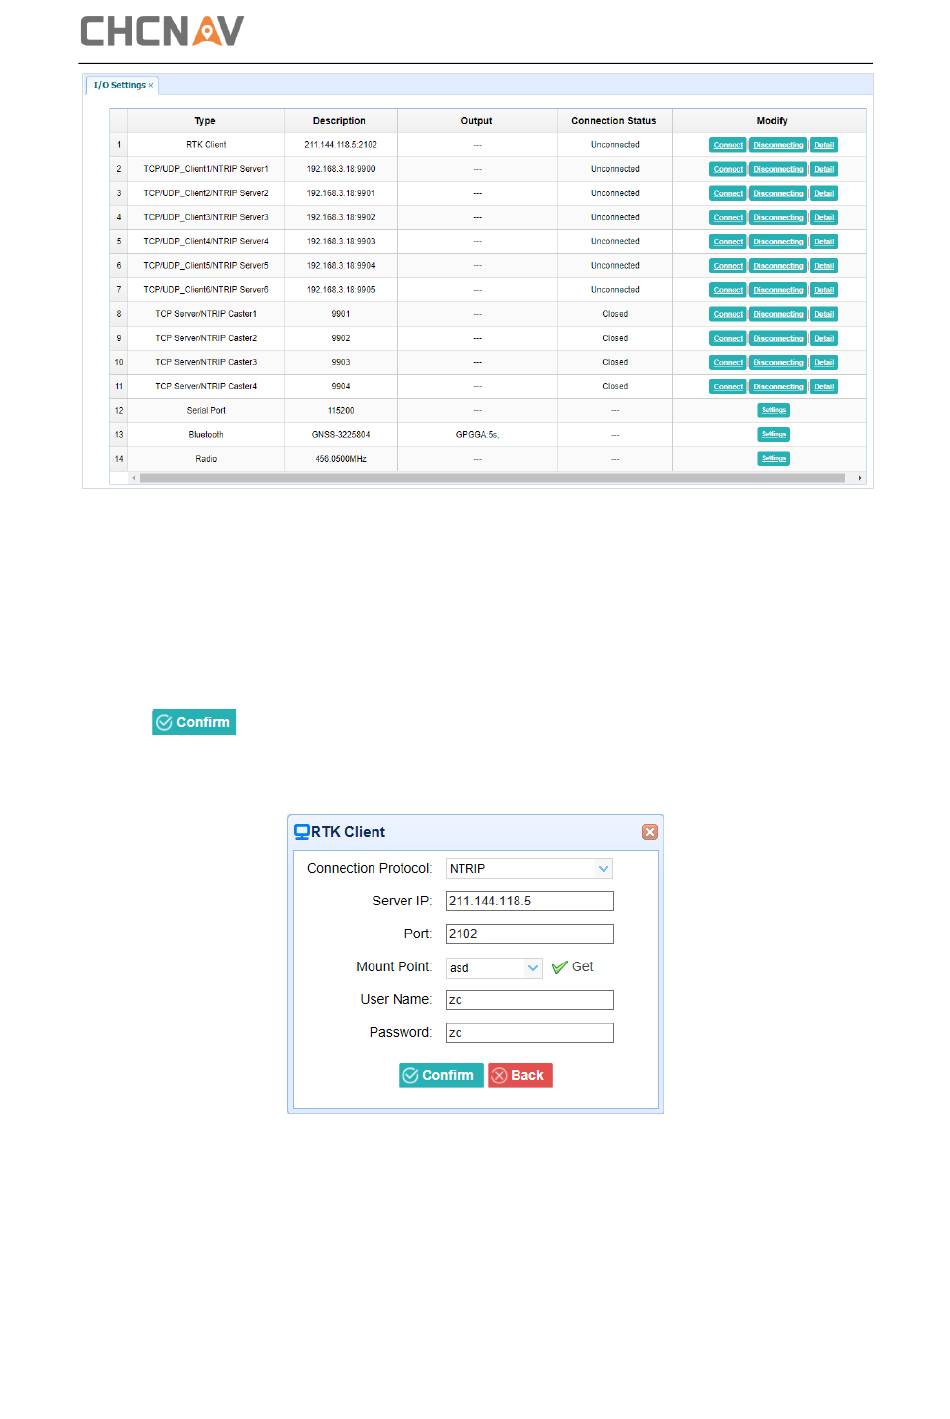Click the scrollbar right arrow
This screenshot has height=1419, width=950.
click(860, 478)
